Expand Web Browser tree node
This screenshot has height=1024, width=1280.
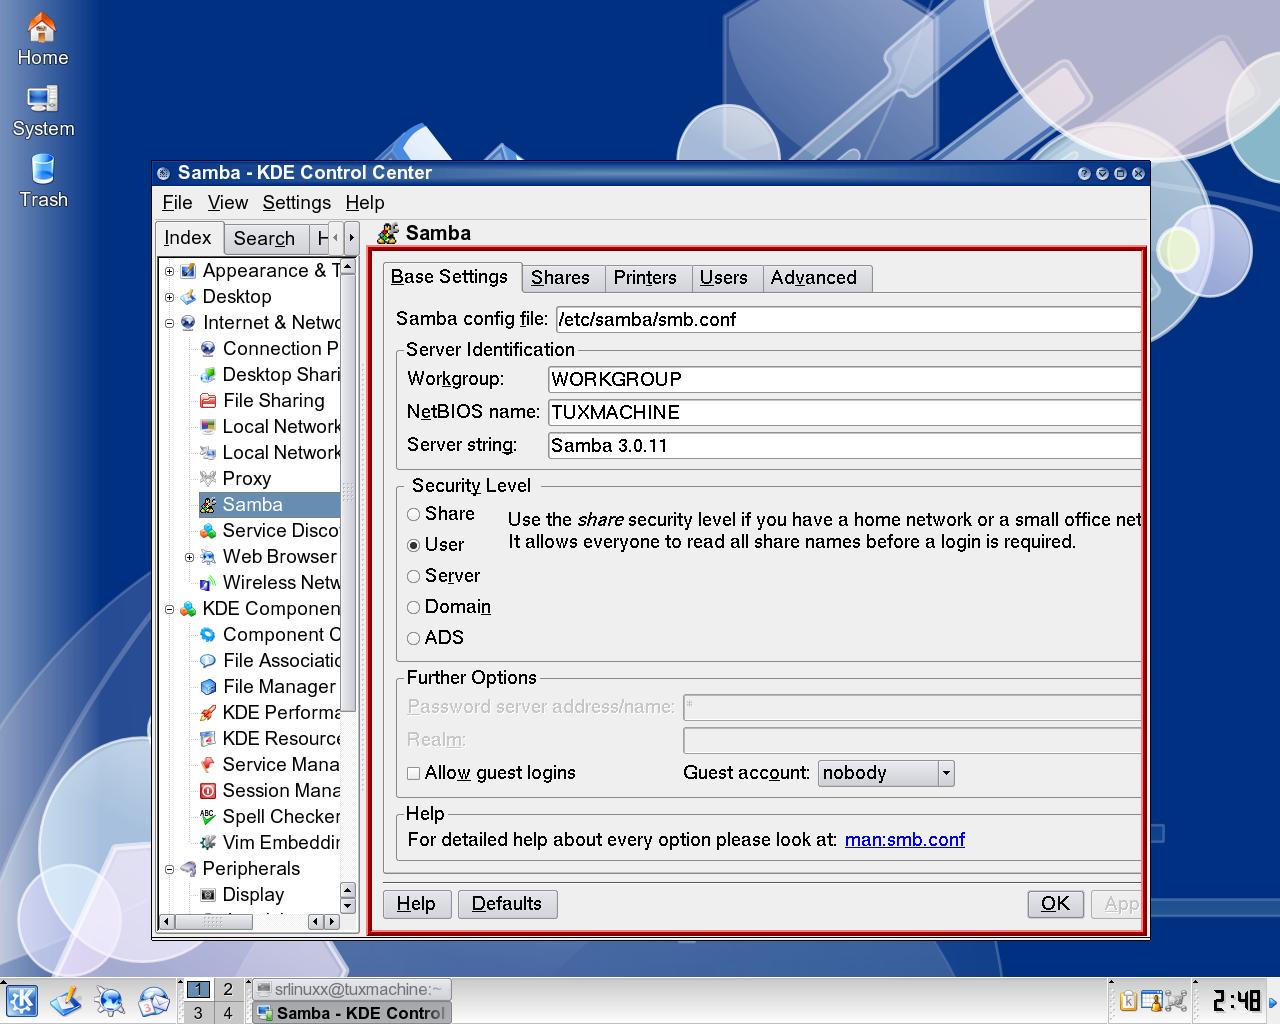point(189,557)
